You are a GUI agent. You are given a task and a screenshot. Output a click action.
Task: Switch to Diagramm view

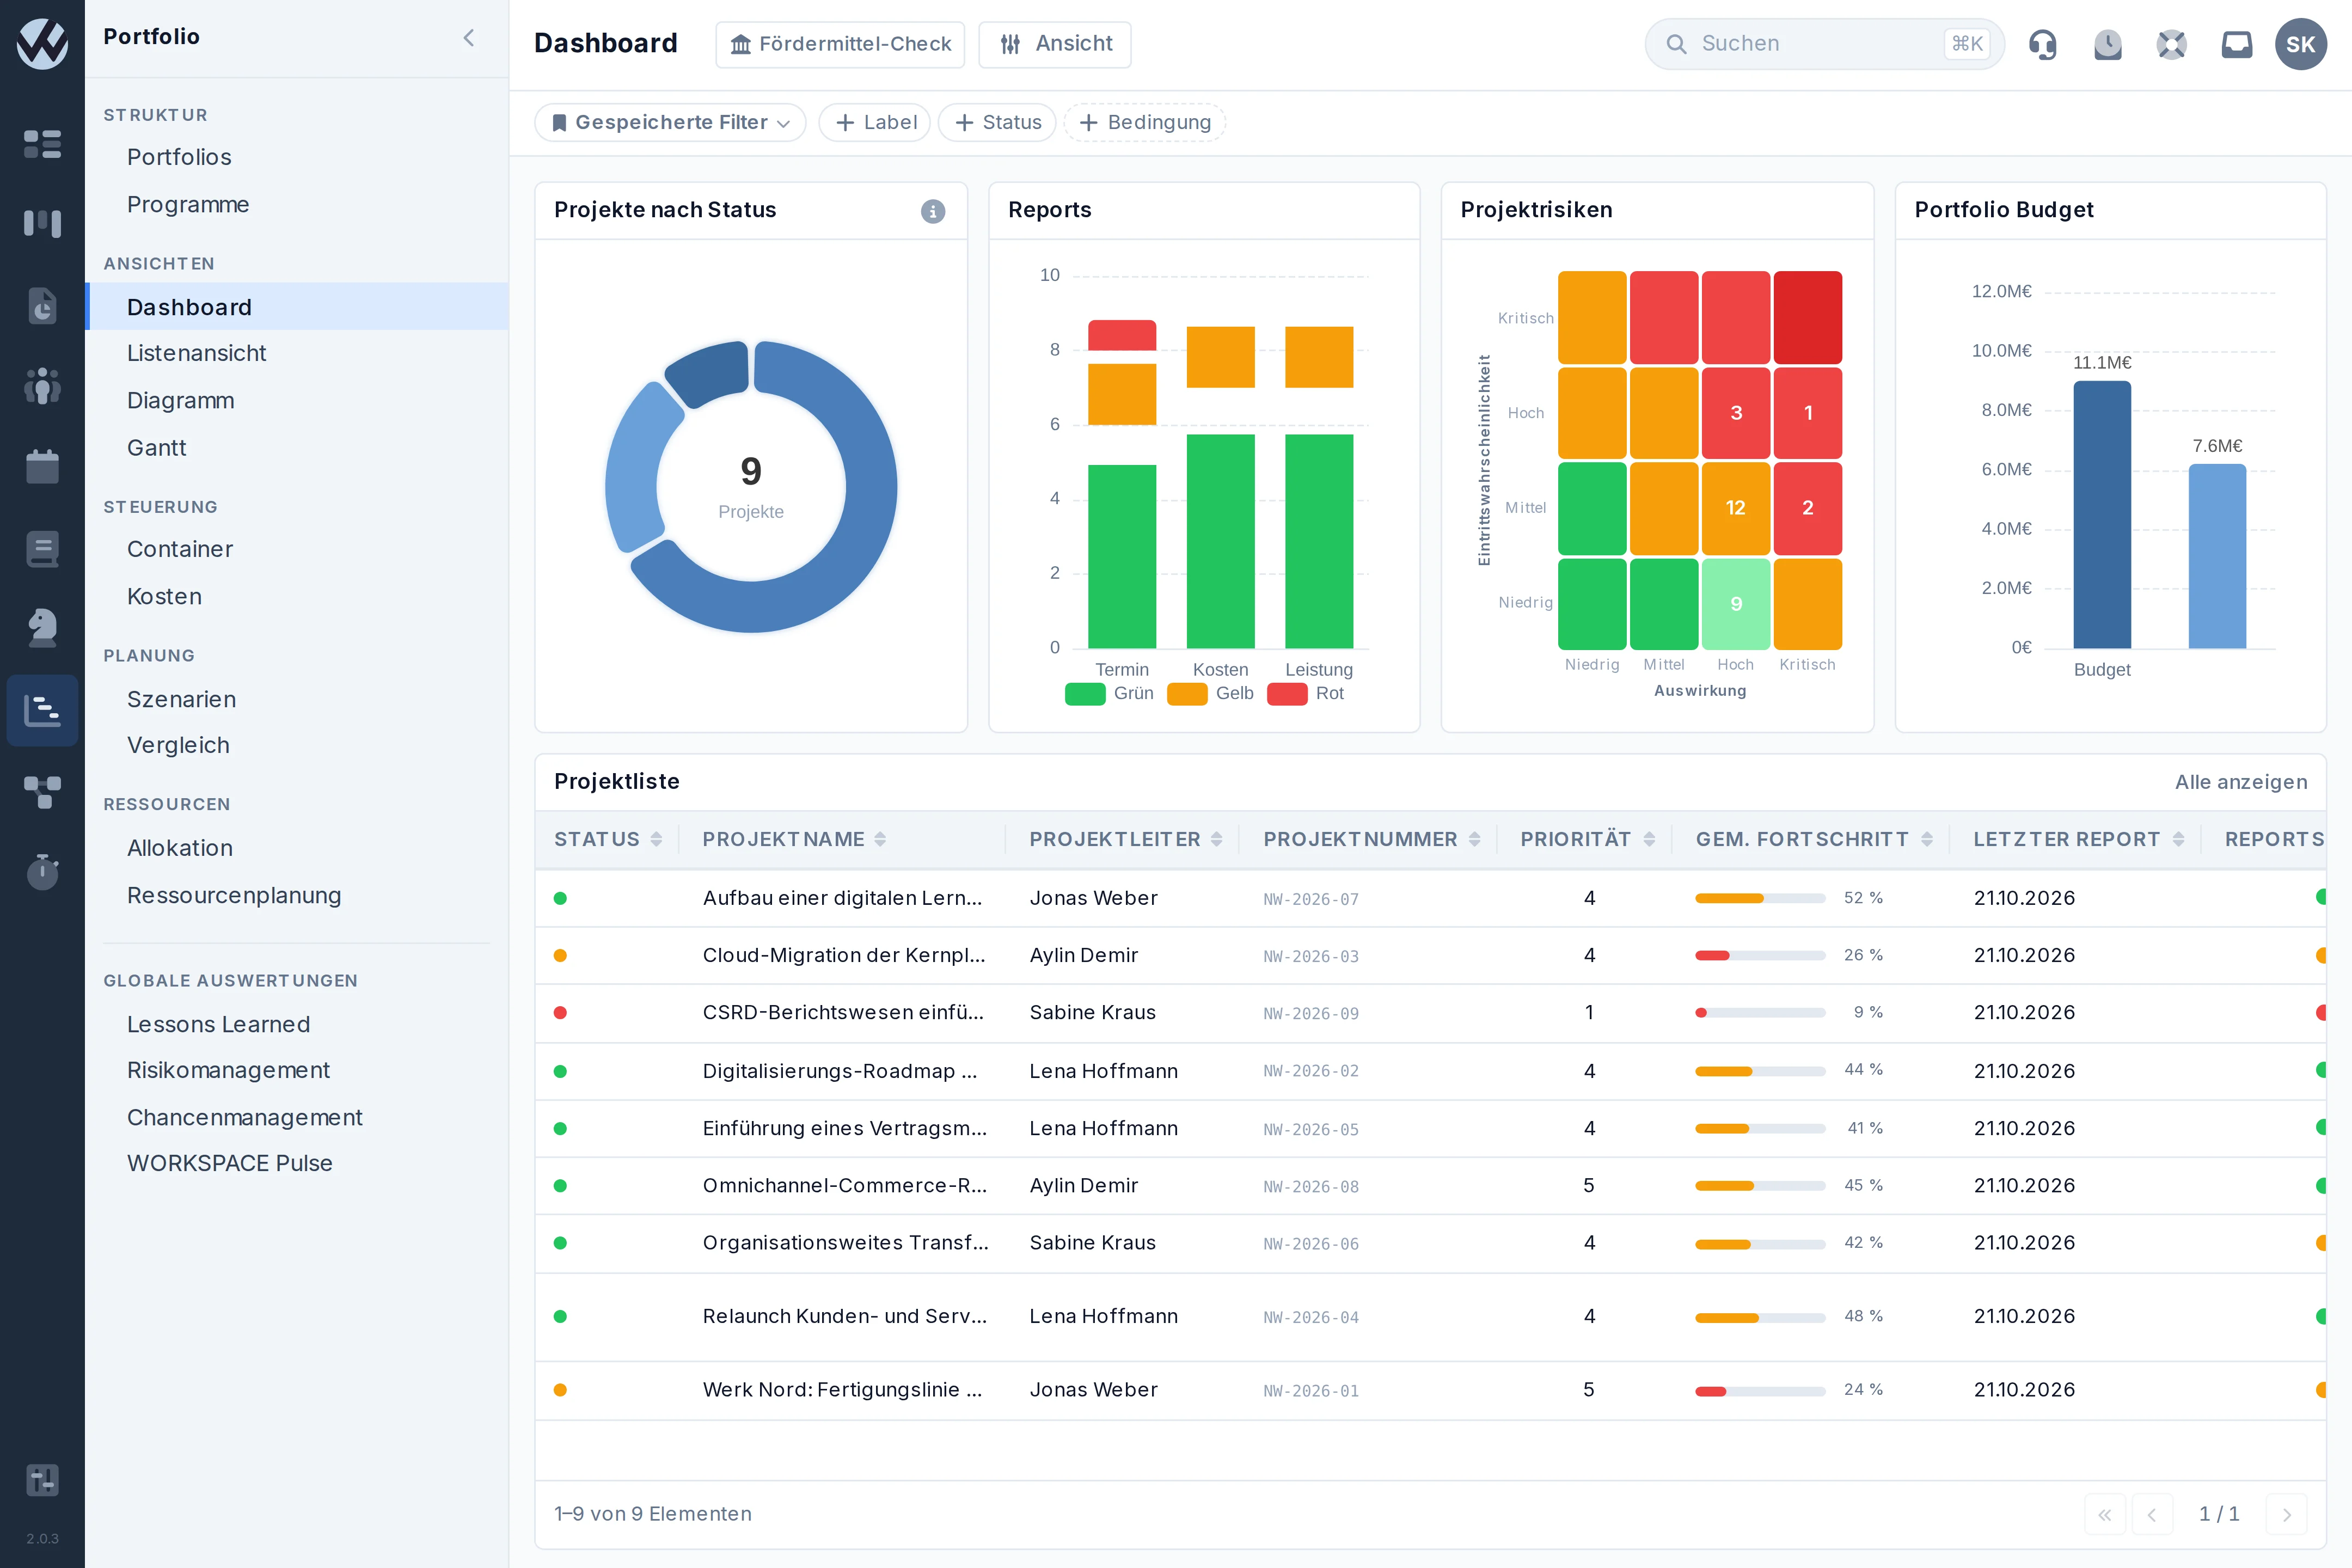point(180,400)
